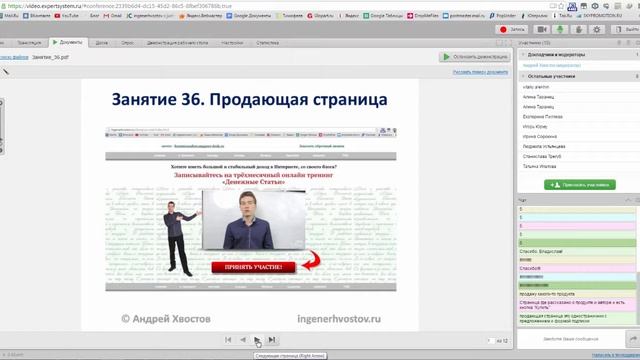Viewport: 640px width, 360px height.
Task: Click the bookmark star icon
Action: tap(561, 6)
